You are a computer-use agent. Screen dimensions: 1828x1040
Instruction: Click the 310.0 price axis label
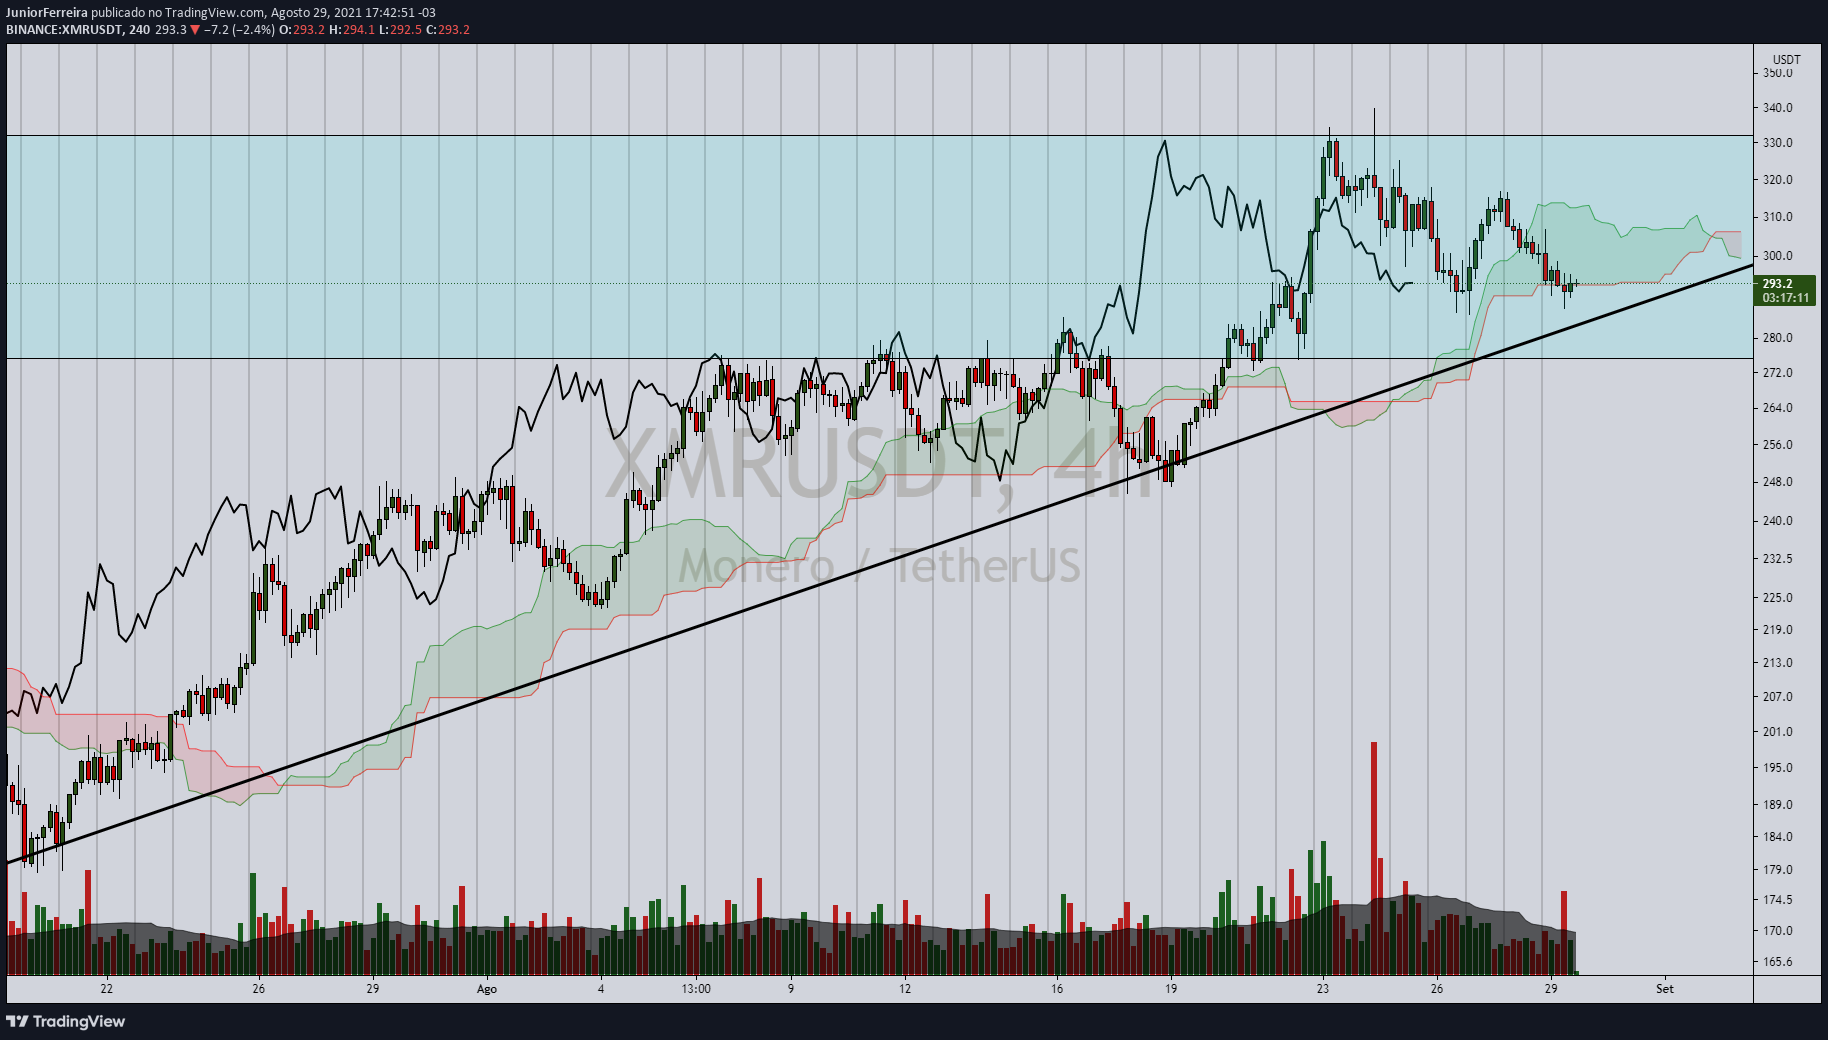coord(1778,217)
